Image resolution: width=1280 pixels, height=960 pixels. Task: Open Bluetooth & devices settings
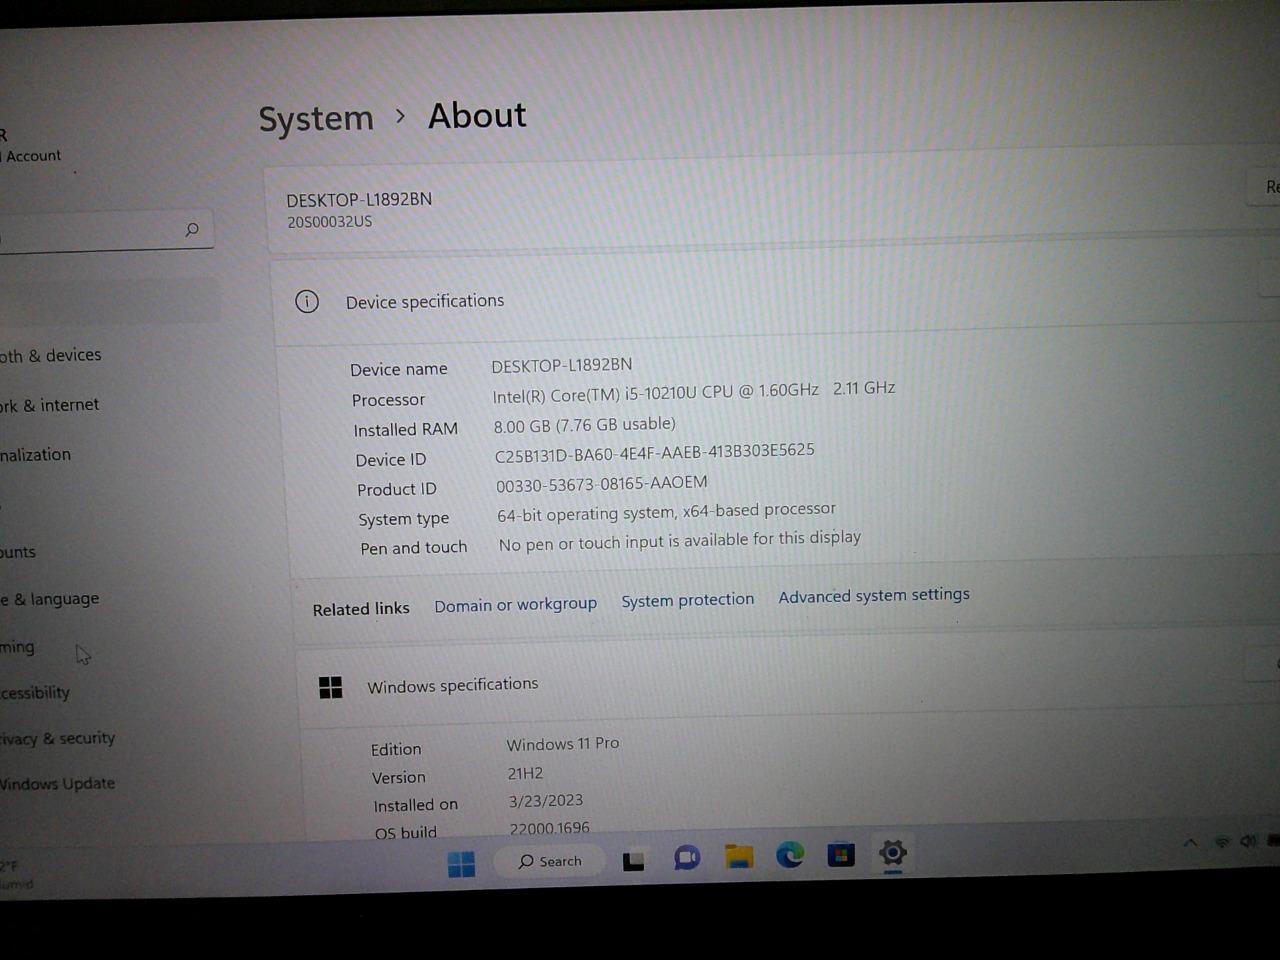pos(51,355)
